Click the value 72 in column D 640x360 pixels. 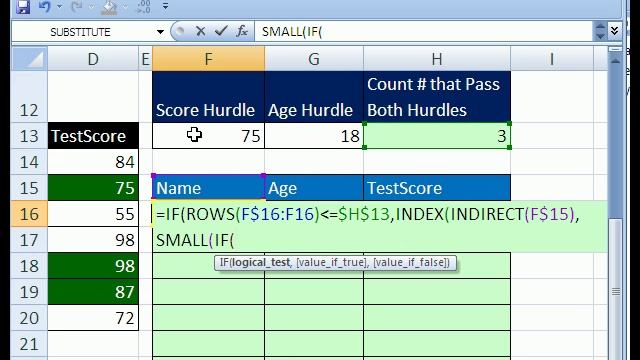click(93, 318)
